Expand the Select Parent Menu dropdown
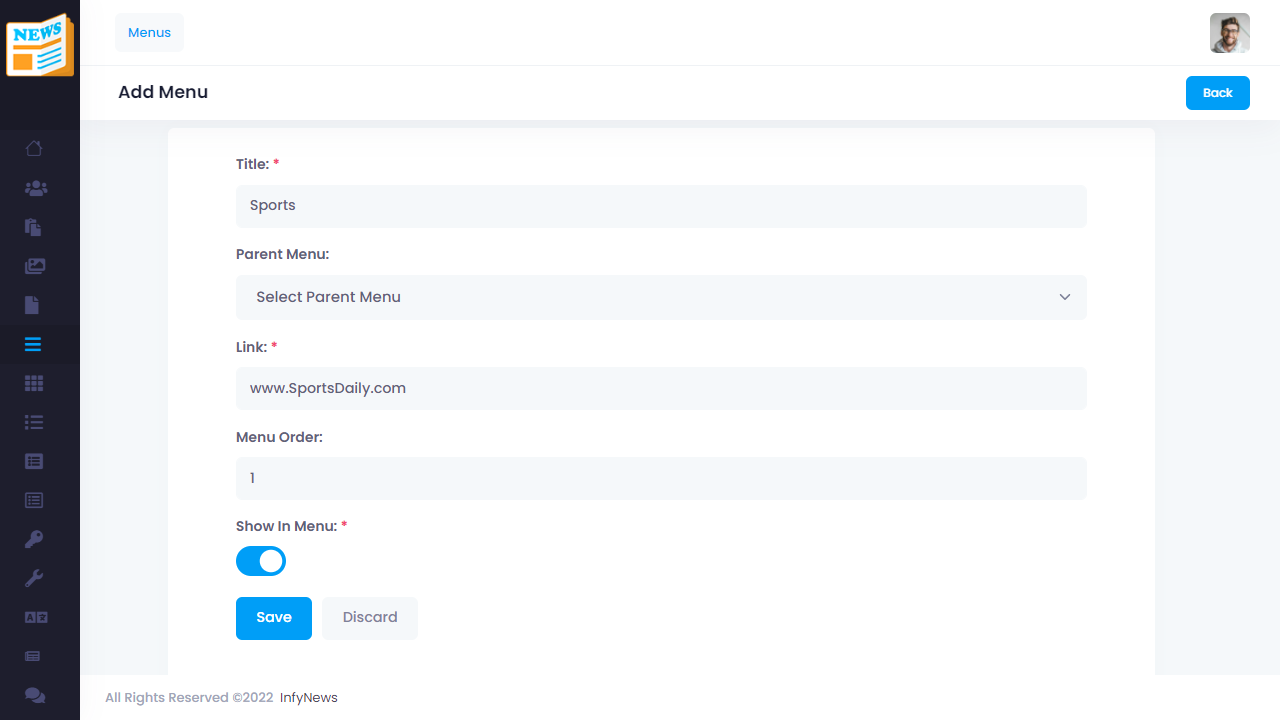1280x720 pixels. pos(661,297)
